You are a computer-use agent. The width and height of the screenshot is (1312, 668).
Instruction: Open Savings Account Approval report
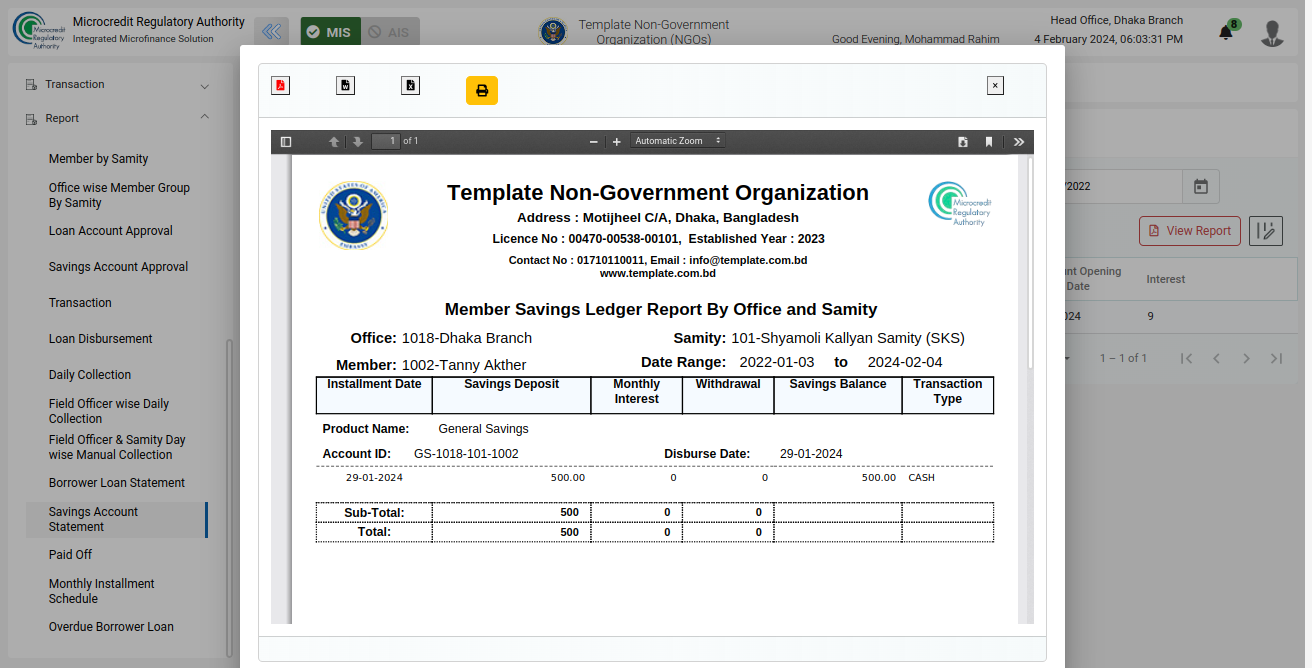pos(119,267)
